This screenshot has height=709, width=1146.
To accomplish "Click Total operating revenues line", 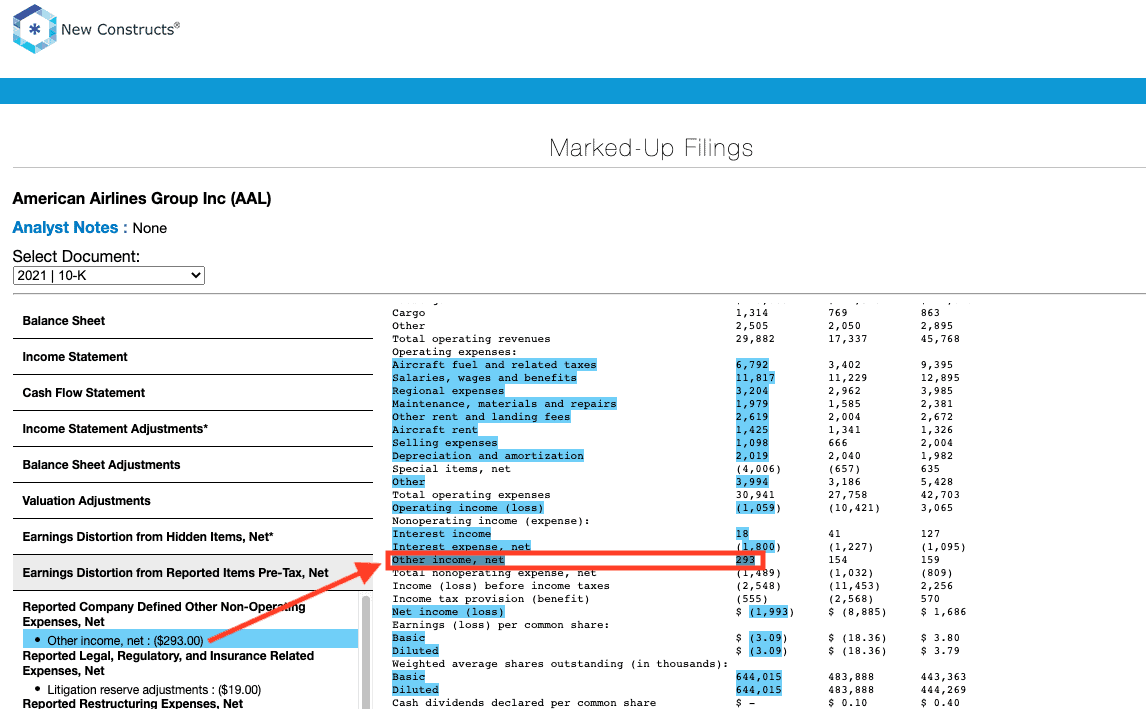I will (x=471, y=339).
